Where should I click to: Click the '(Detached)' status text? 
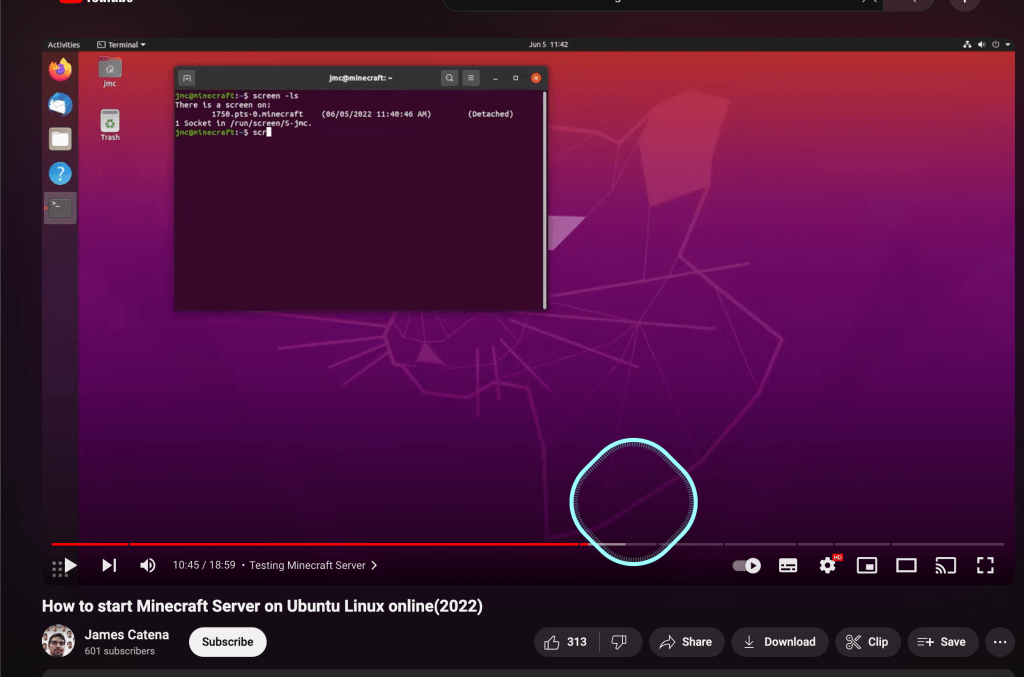(490, 114)
